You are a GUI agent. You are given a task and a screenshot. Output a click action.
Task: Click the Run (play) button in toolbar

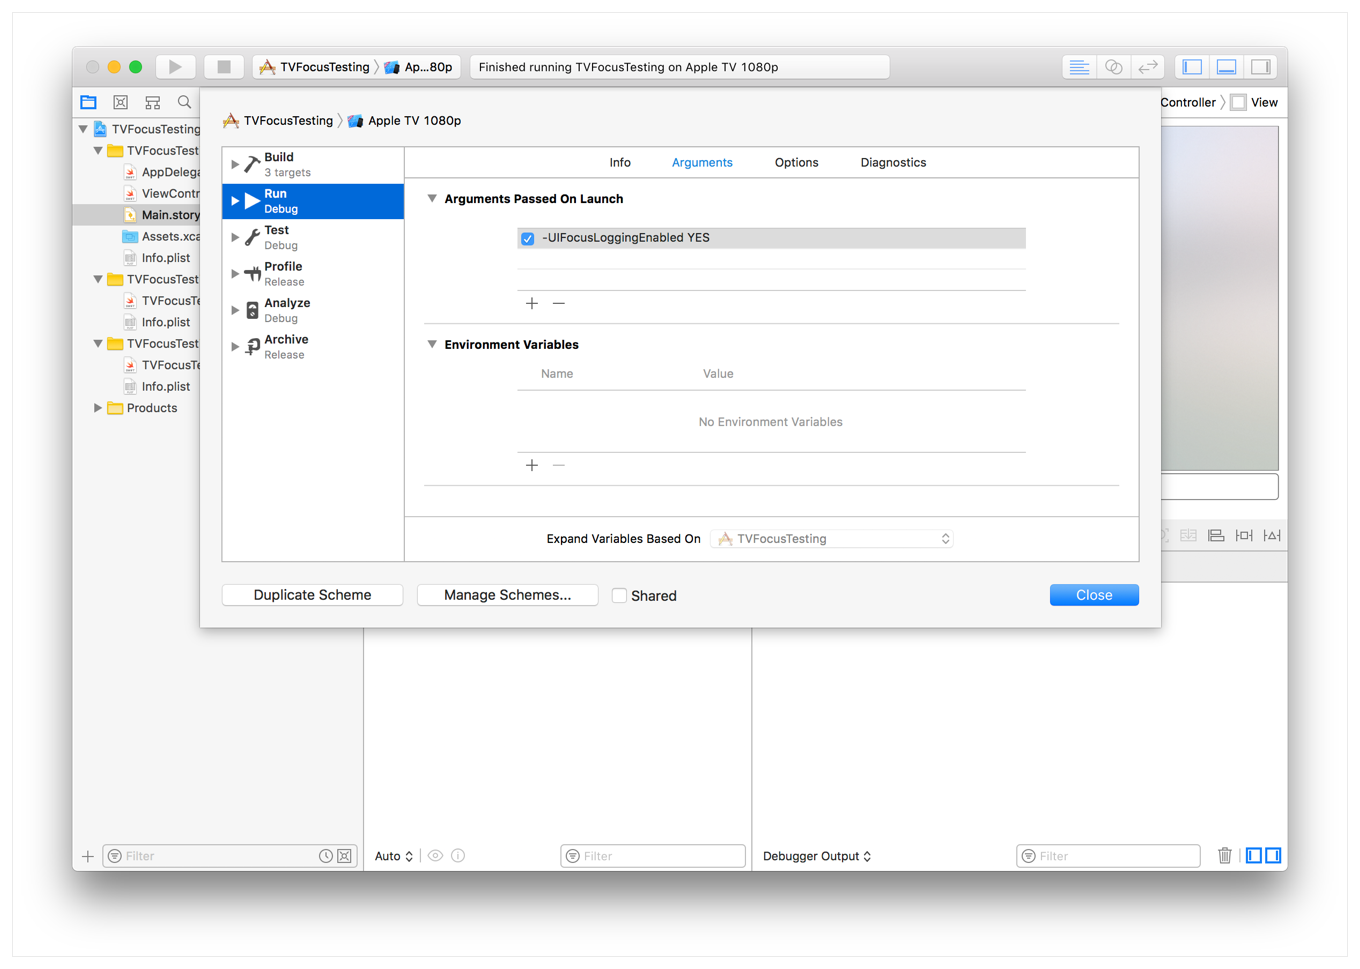(175, 67)
